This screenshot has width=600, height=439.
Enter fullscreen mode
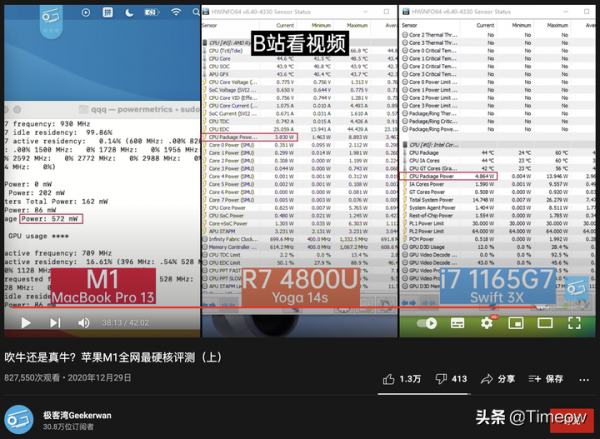click(x=574, y=323)
